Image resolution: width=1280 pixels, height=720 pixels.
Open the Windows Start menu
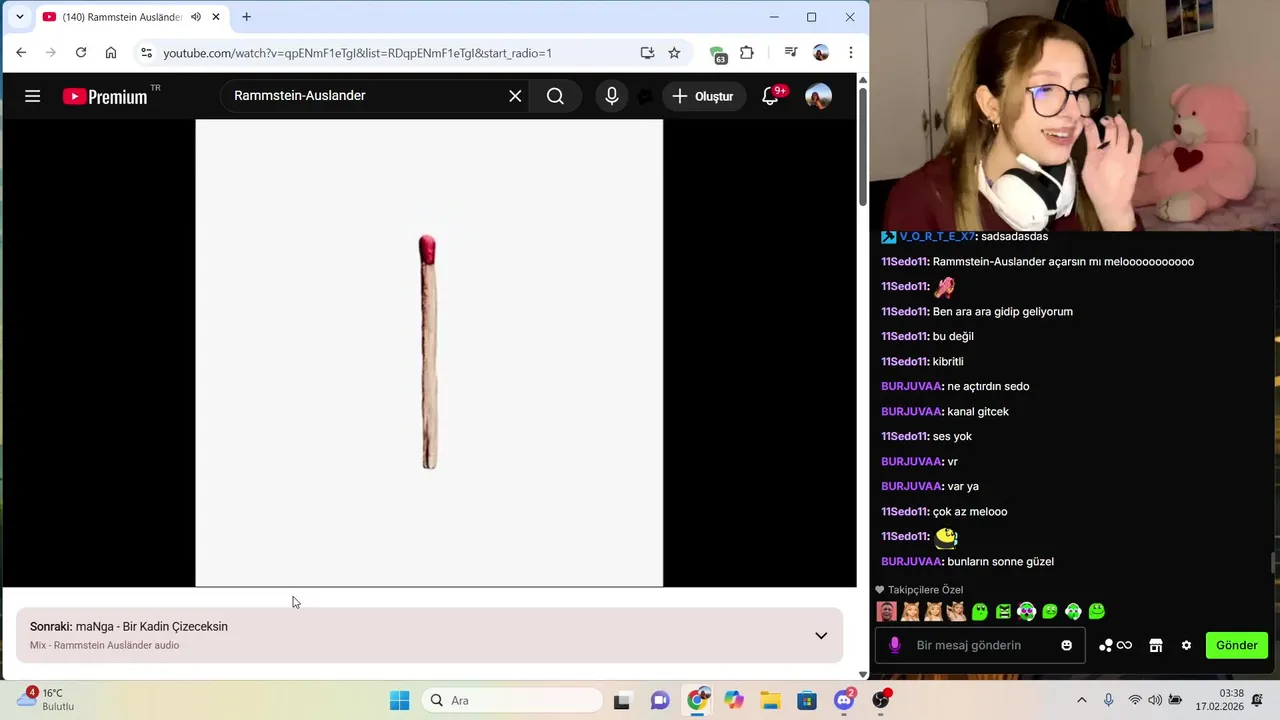point(399,700)
